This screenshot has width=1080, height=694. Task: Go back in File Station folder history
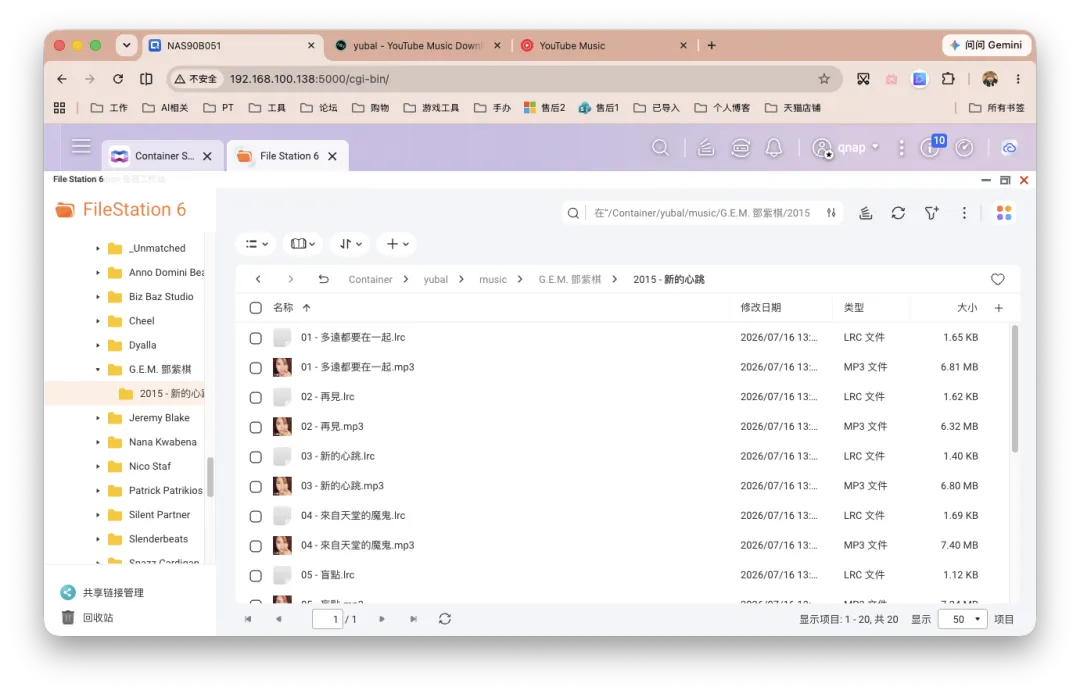258,279
